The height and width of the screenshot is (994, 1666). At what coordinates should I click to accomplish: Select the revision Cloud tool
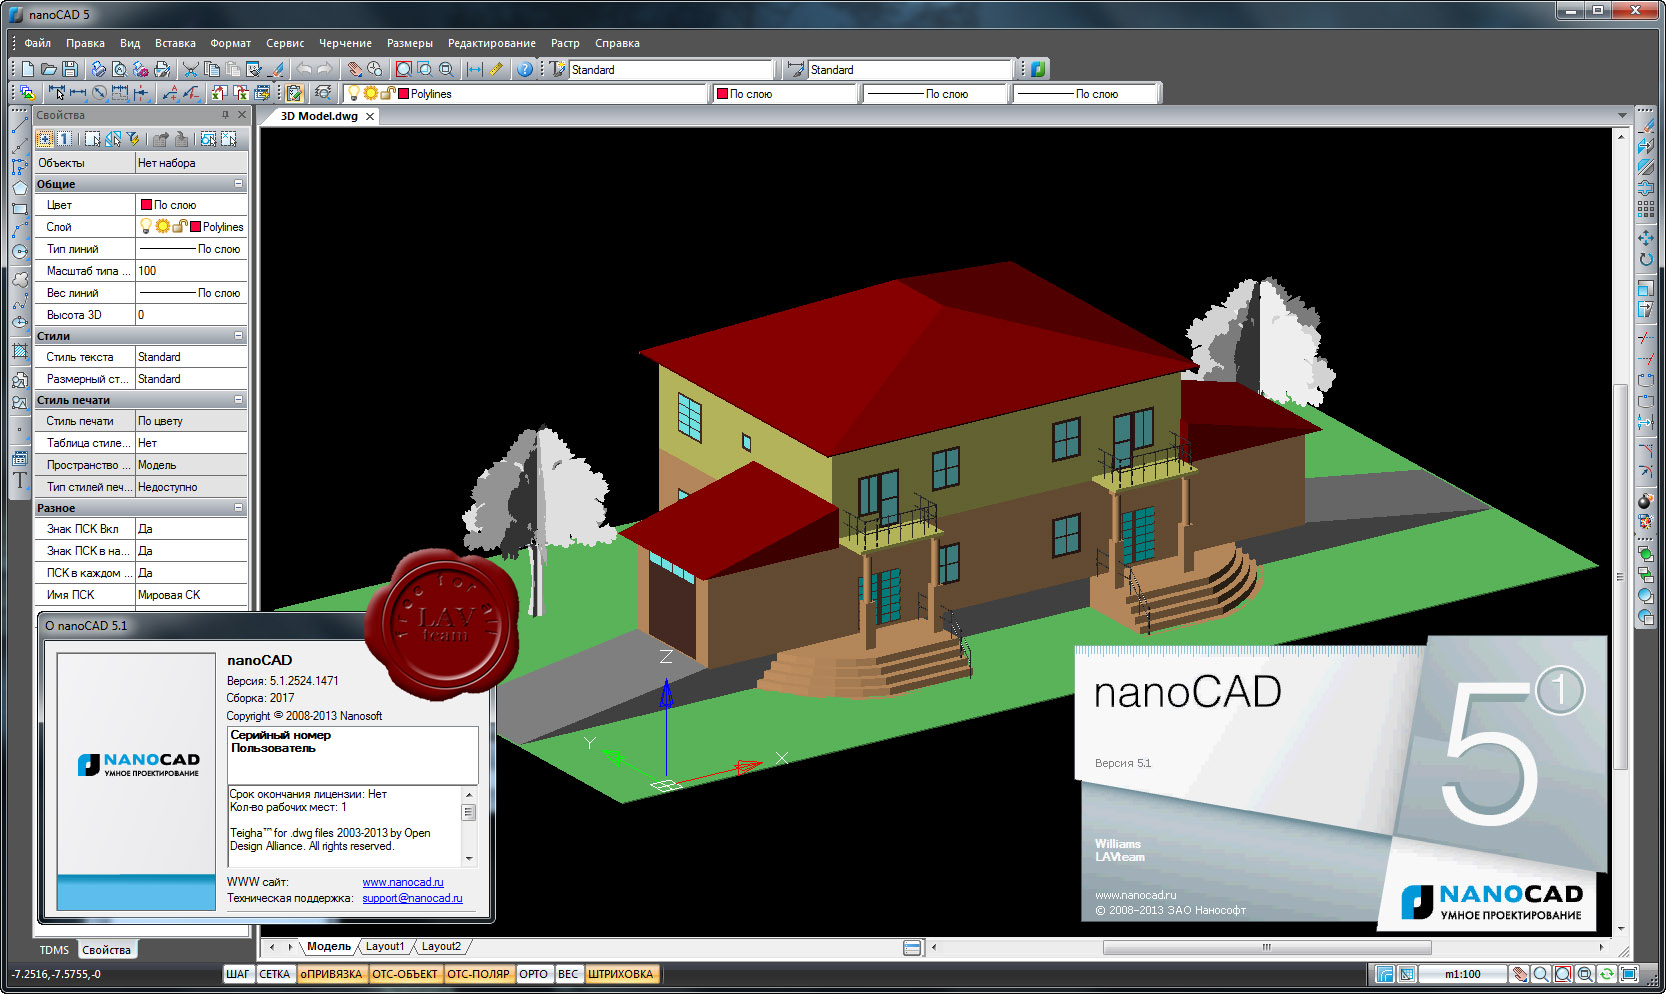coord(19,280)
